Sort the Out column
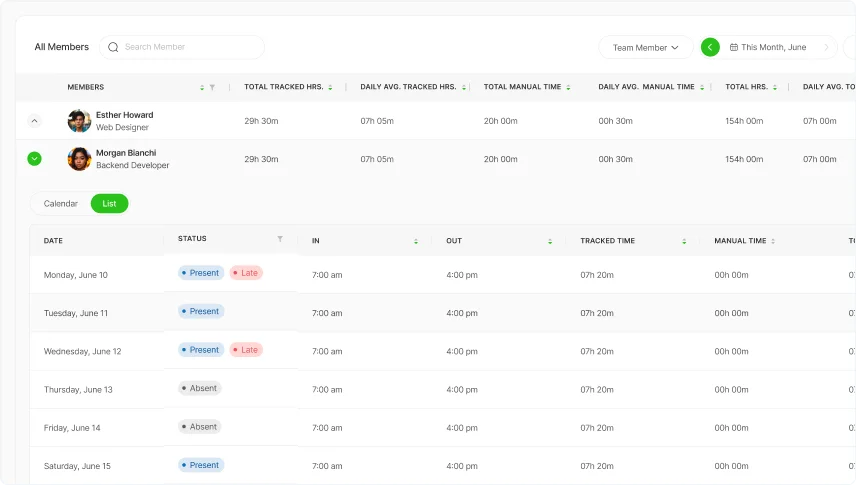 coord(550,241)
